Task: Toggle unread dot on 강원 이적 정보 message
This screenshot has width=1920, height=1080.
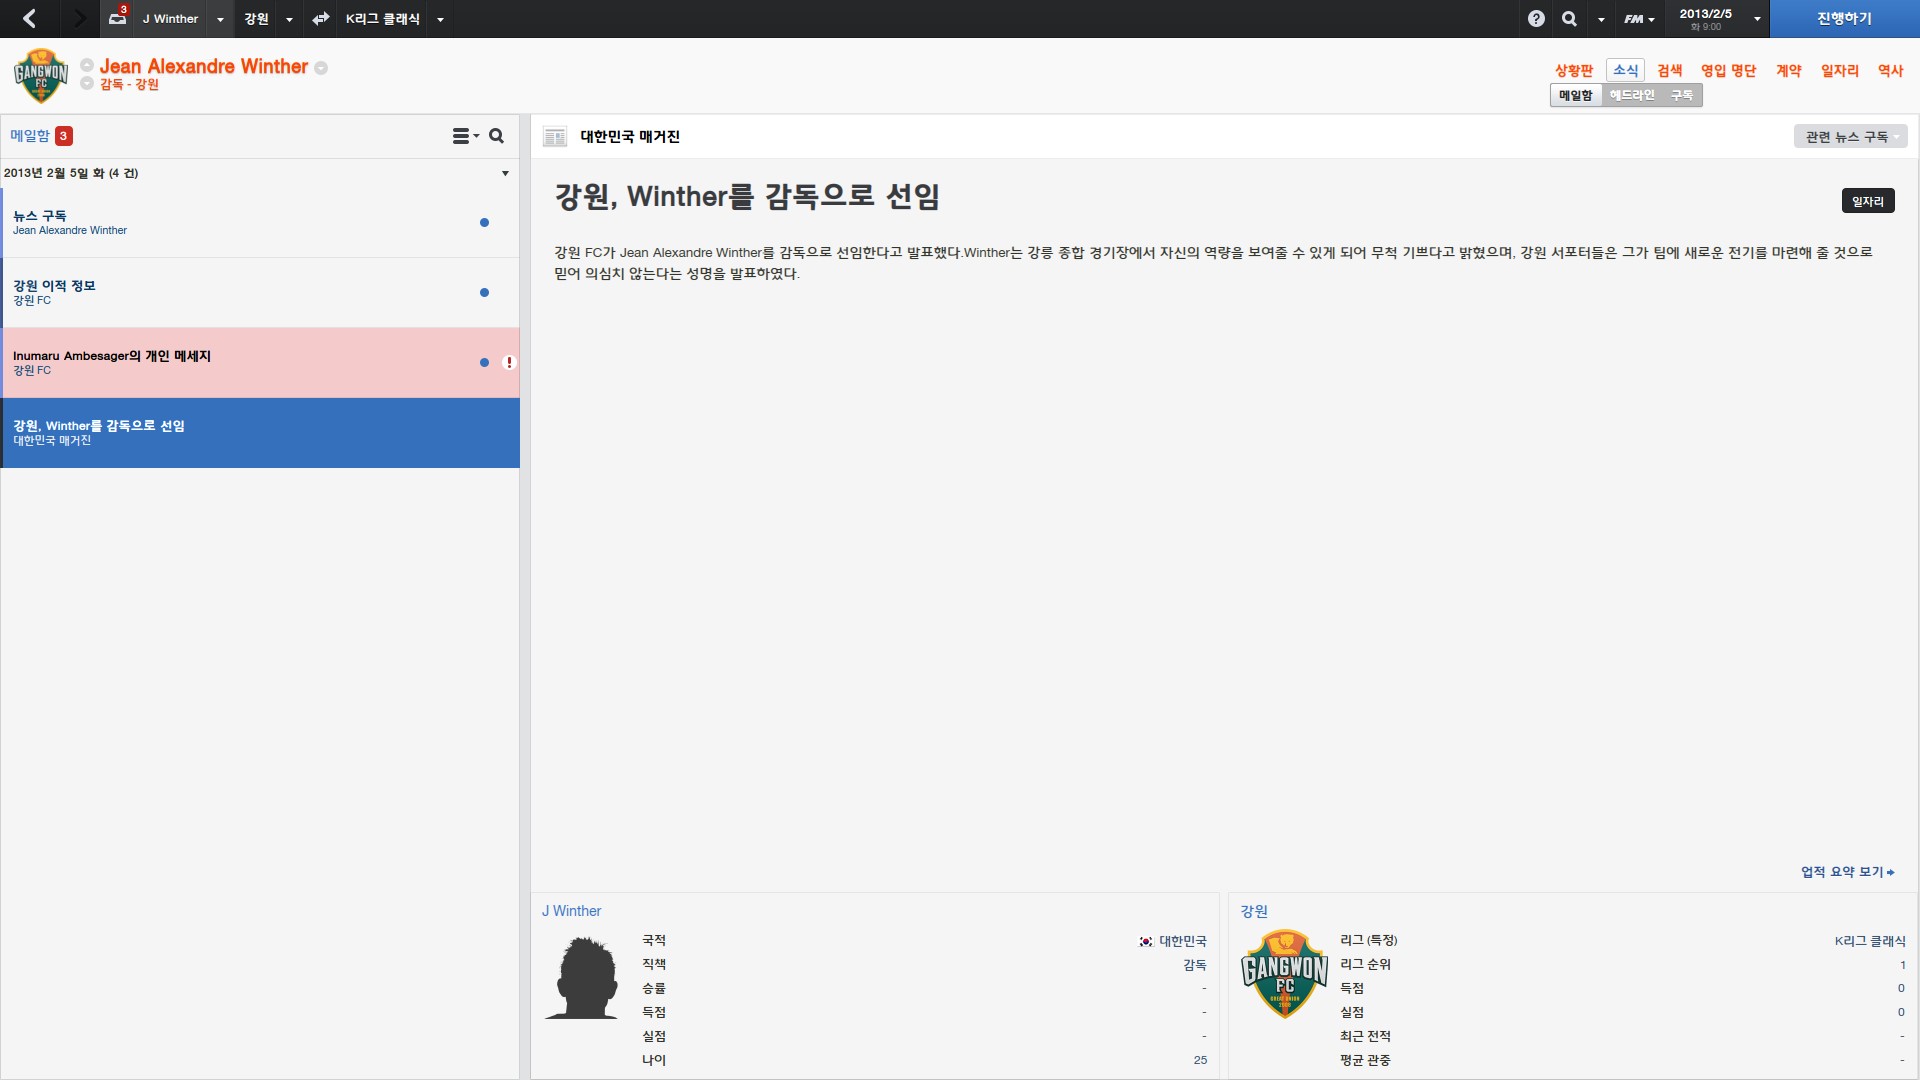Action: 484,293
